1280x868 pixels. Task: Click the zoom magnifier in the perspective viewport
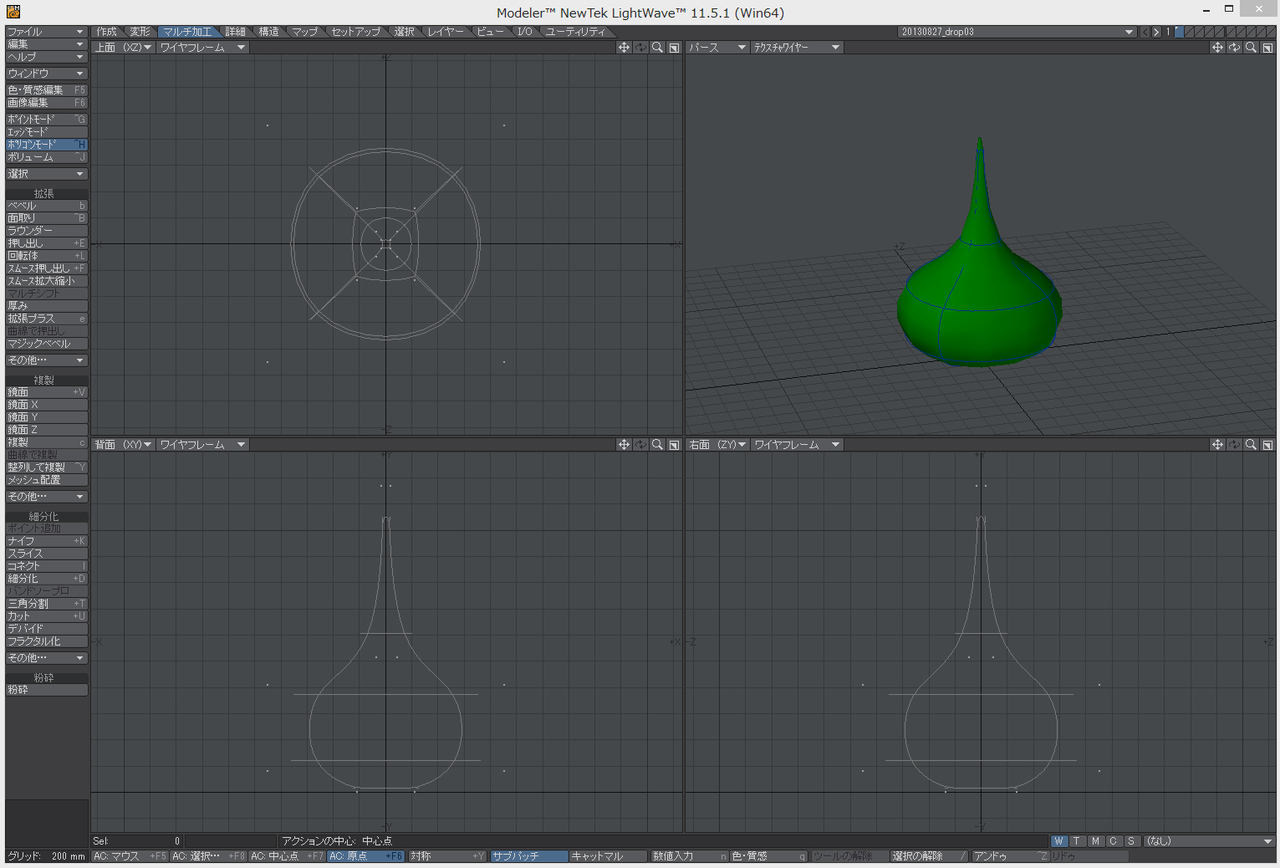coord(1251,48)
